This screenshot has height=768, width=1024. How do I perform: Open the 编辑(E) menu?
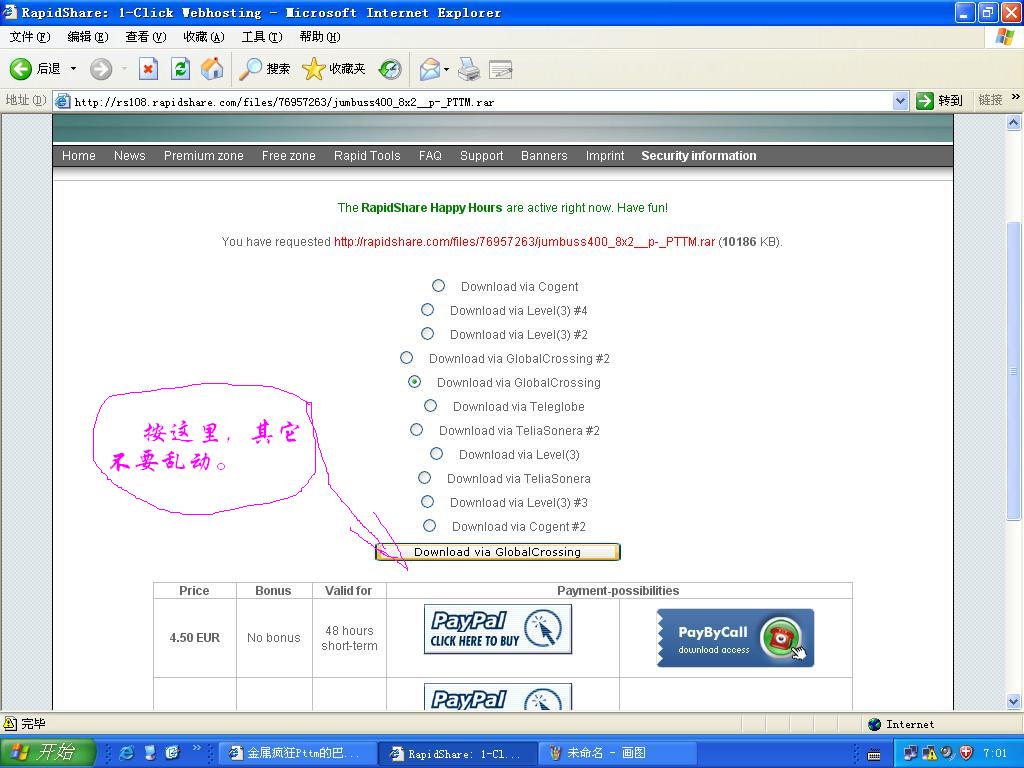[x=88, y=37]
